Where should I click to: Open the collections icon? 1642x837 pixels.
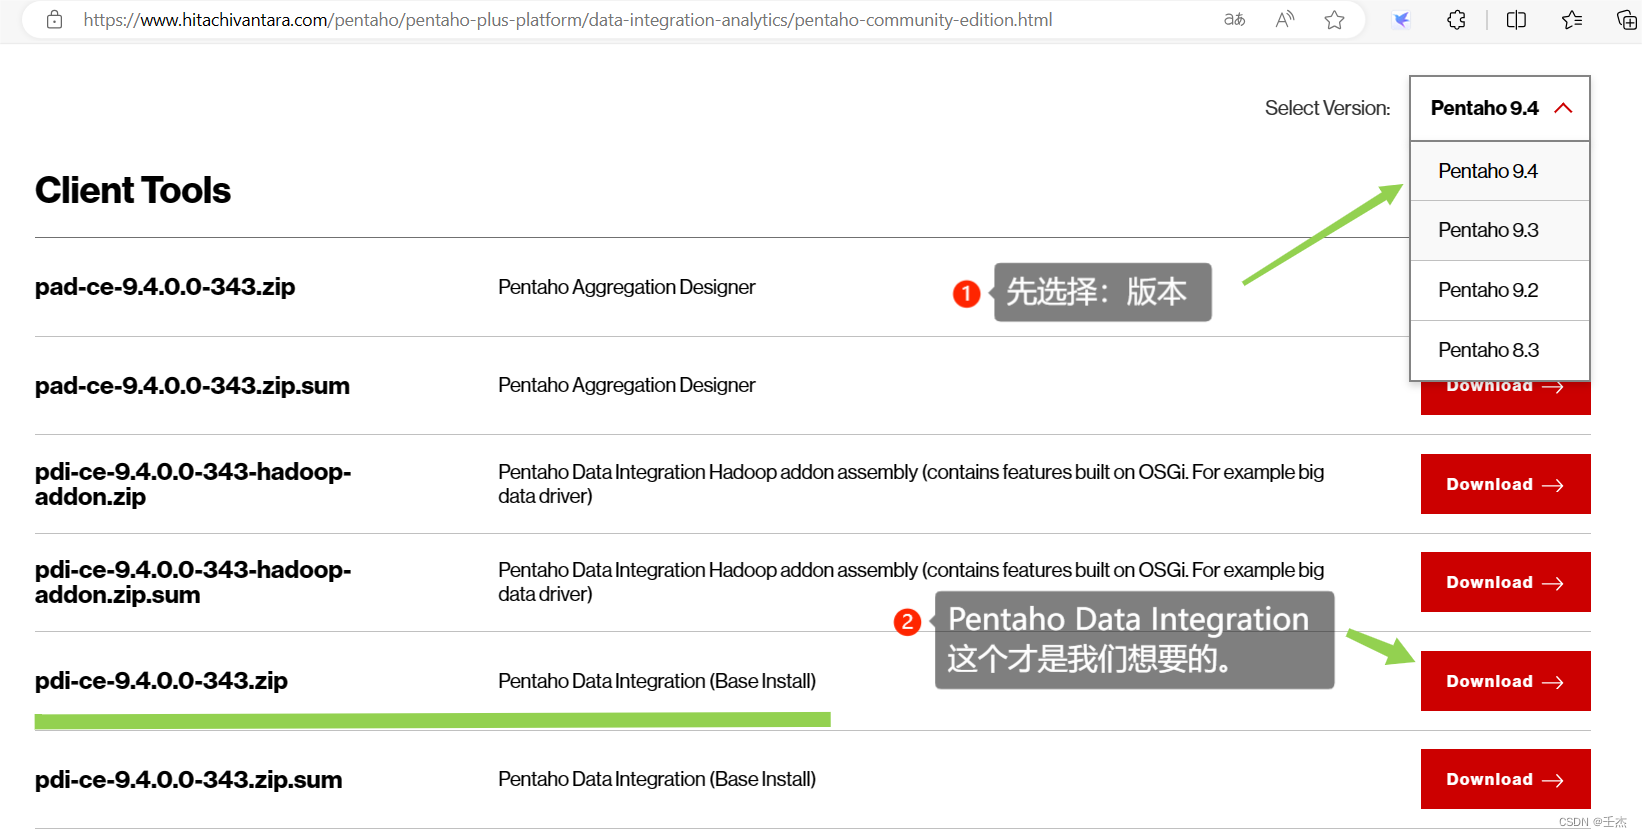click(x=1627, y=20)
